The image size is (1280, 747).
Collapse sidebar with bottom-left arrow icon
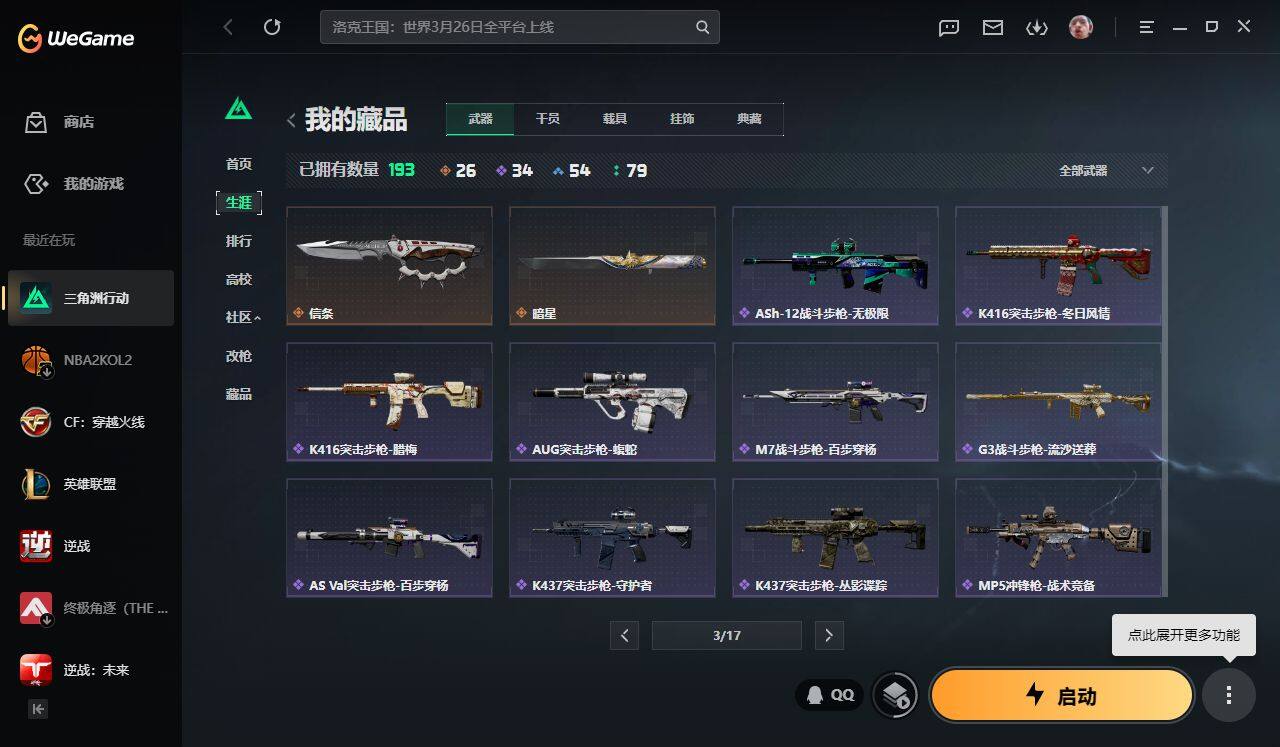pos(38,709)
